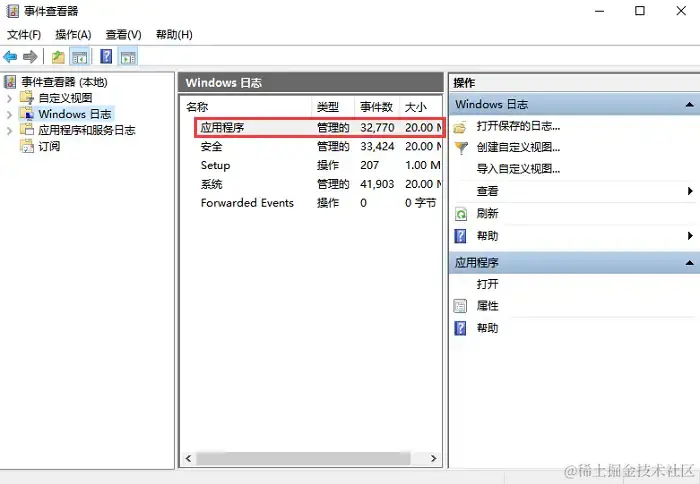Open the 查看 submenu arrow
Screen dimensions: 700x484
(690, 191)
